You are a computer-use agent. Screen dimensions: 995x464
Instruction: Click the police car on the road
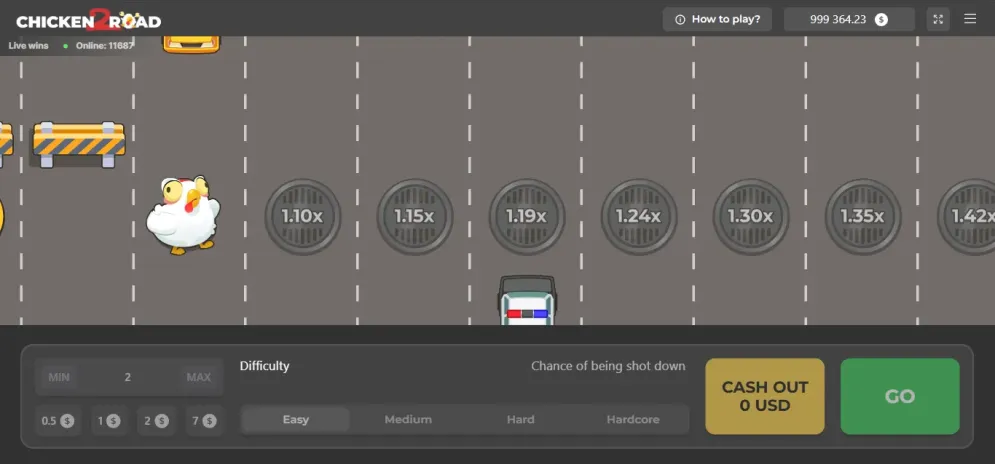pos(527,300)
